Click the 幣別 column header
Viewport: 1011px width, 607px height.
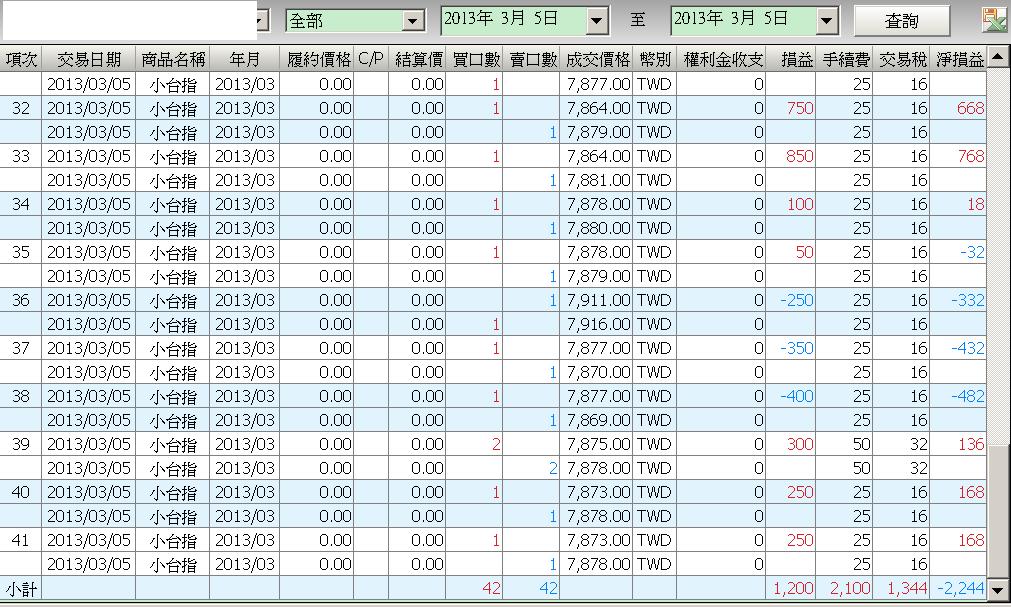click(x=654, y=59)
